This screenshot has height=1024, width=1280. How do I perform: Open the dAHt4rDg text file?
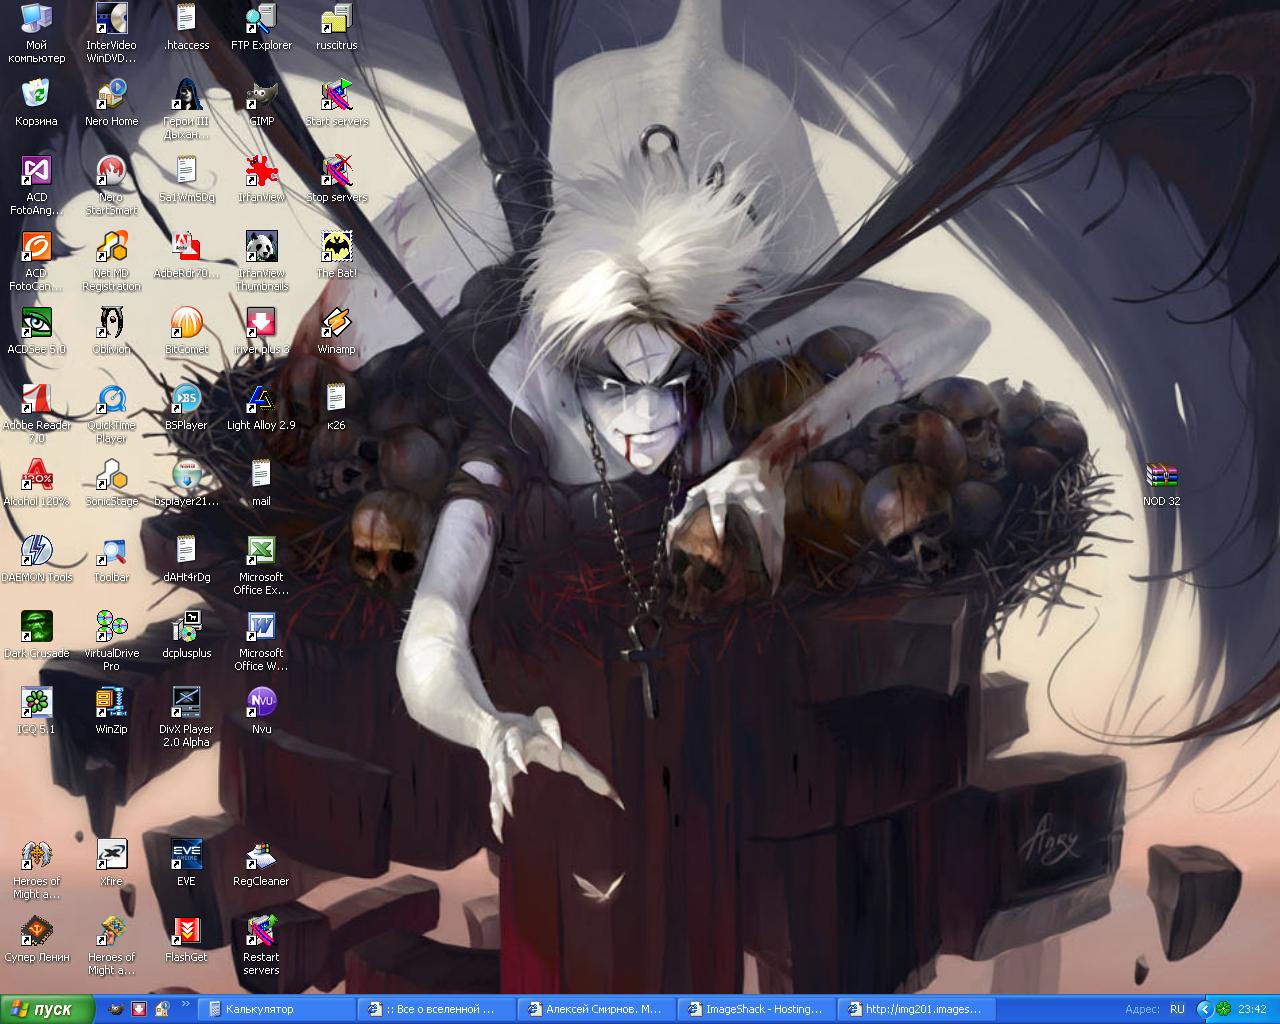(186, 559)
